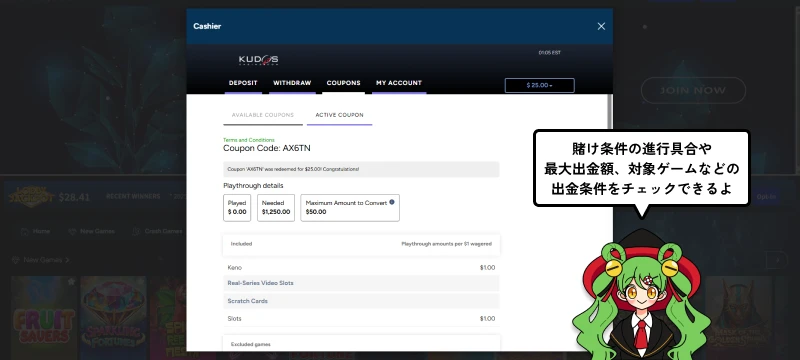The height and width of the screenshot is (360, 800).
Task: Expand the Scratch Cards category
Action: pos(361,301)
